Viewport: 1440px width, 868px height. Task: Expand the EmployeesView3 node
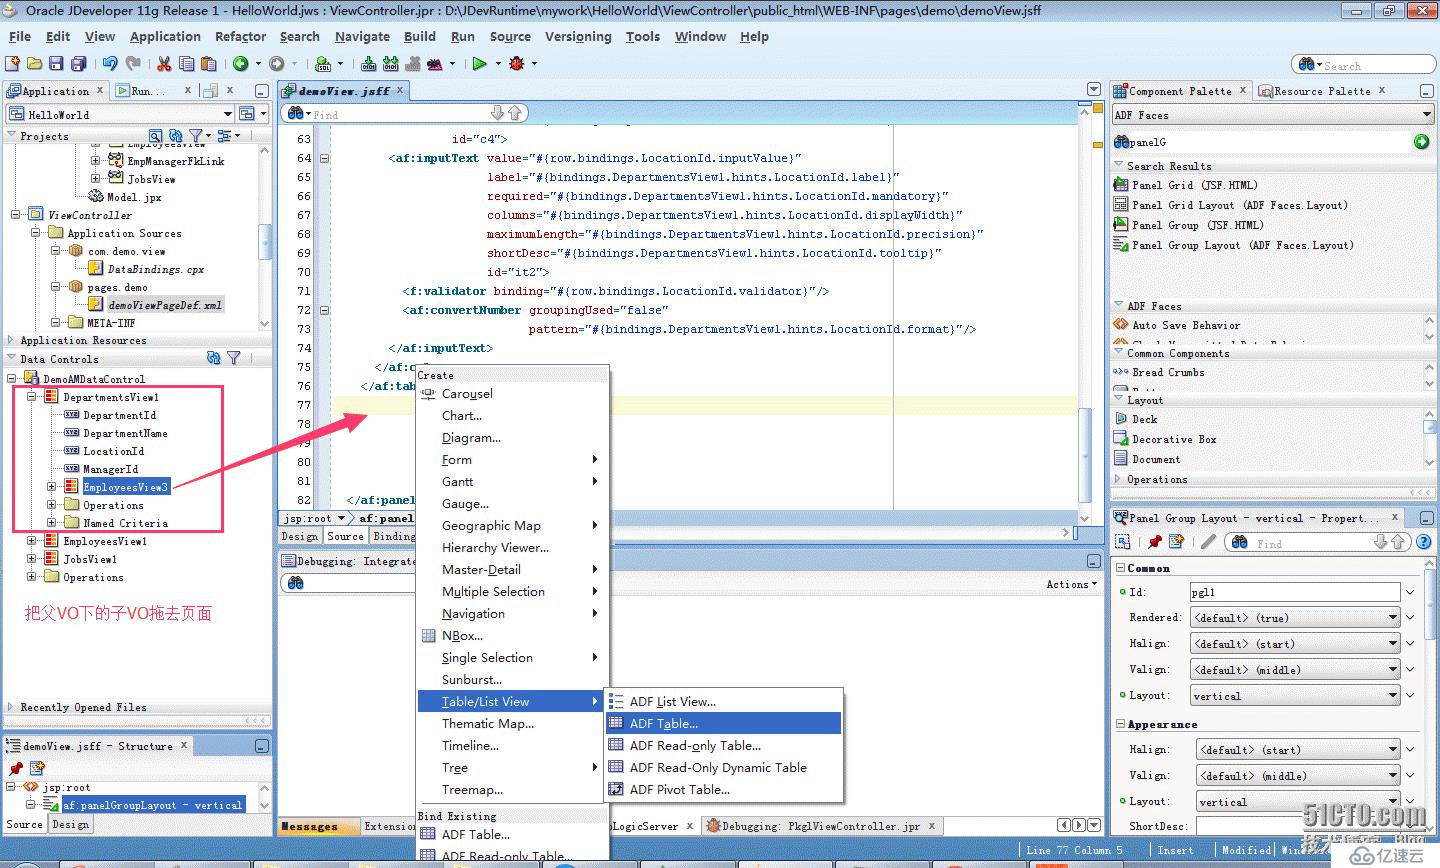(52, 487)
